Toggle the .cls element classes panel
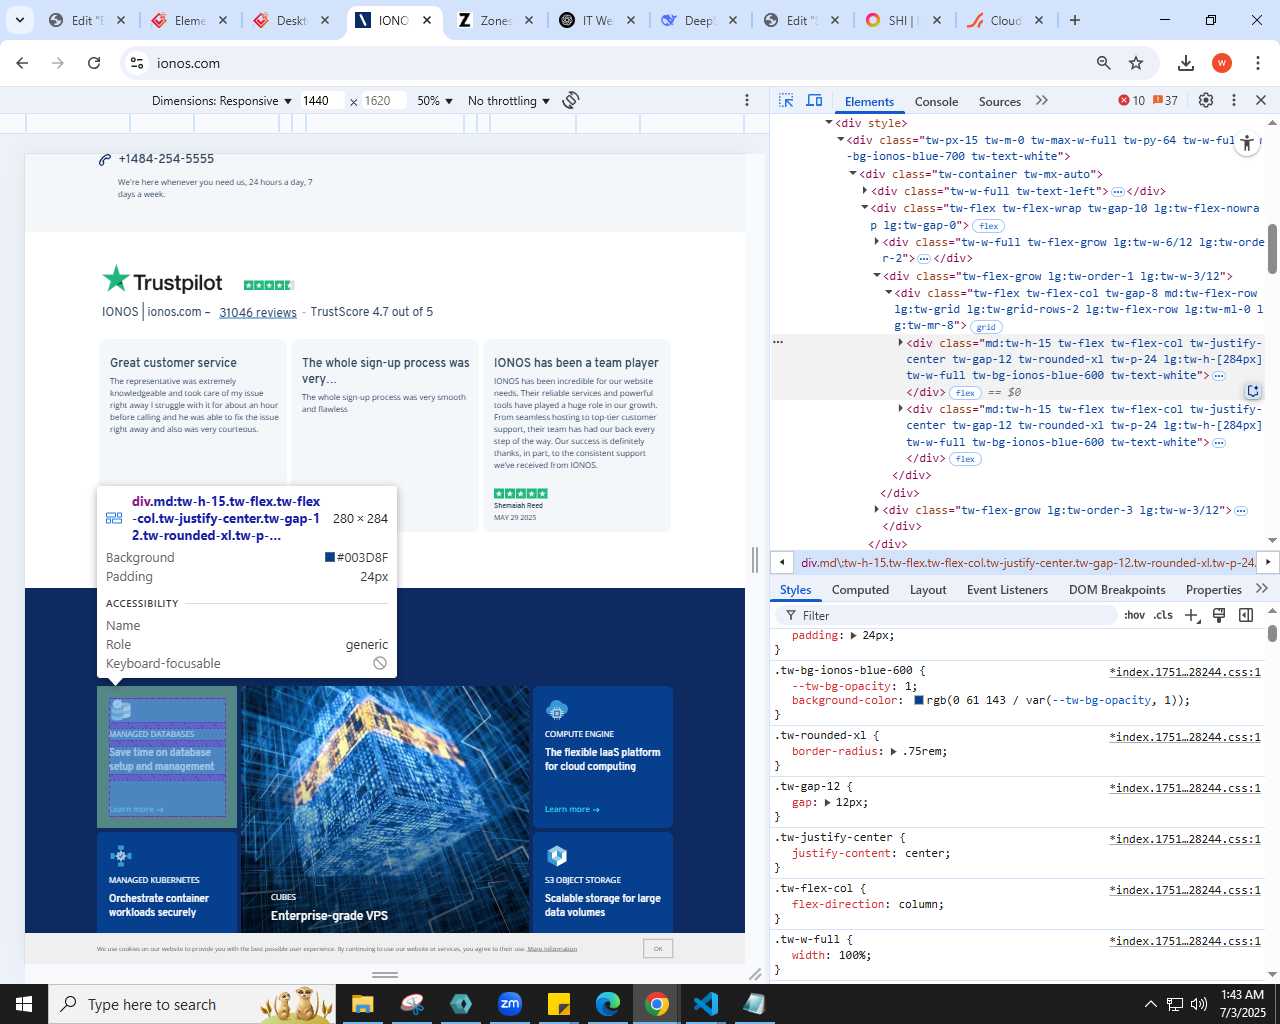 (1163, 616)
